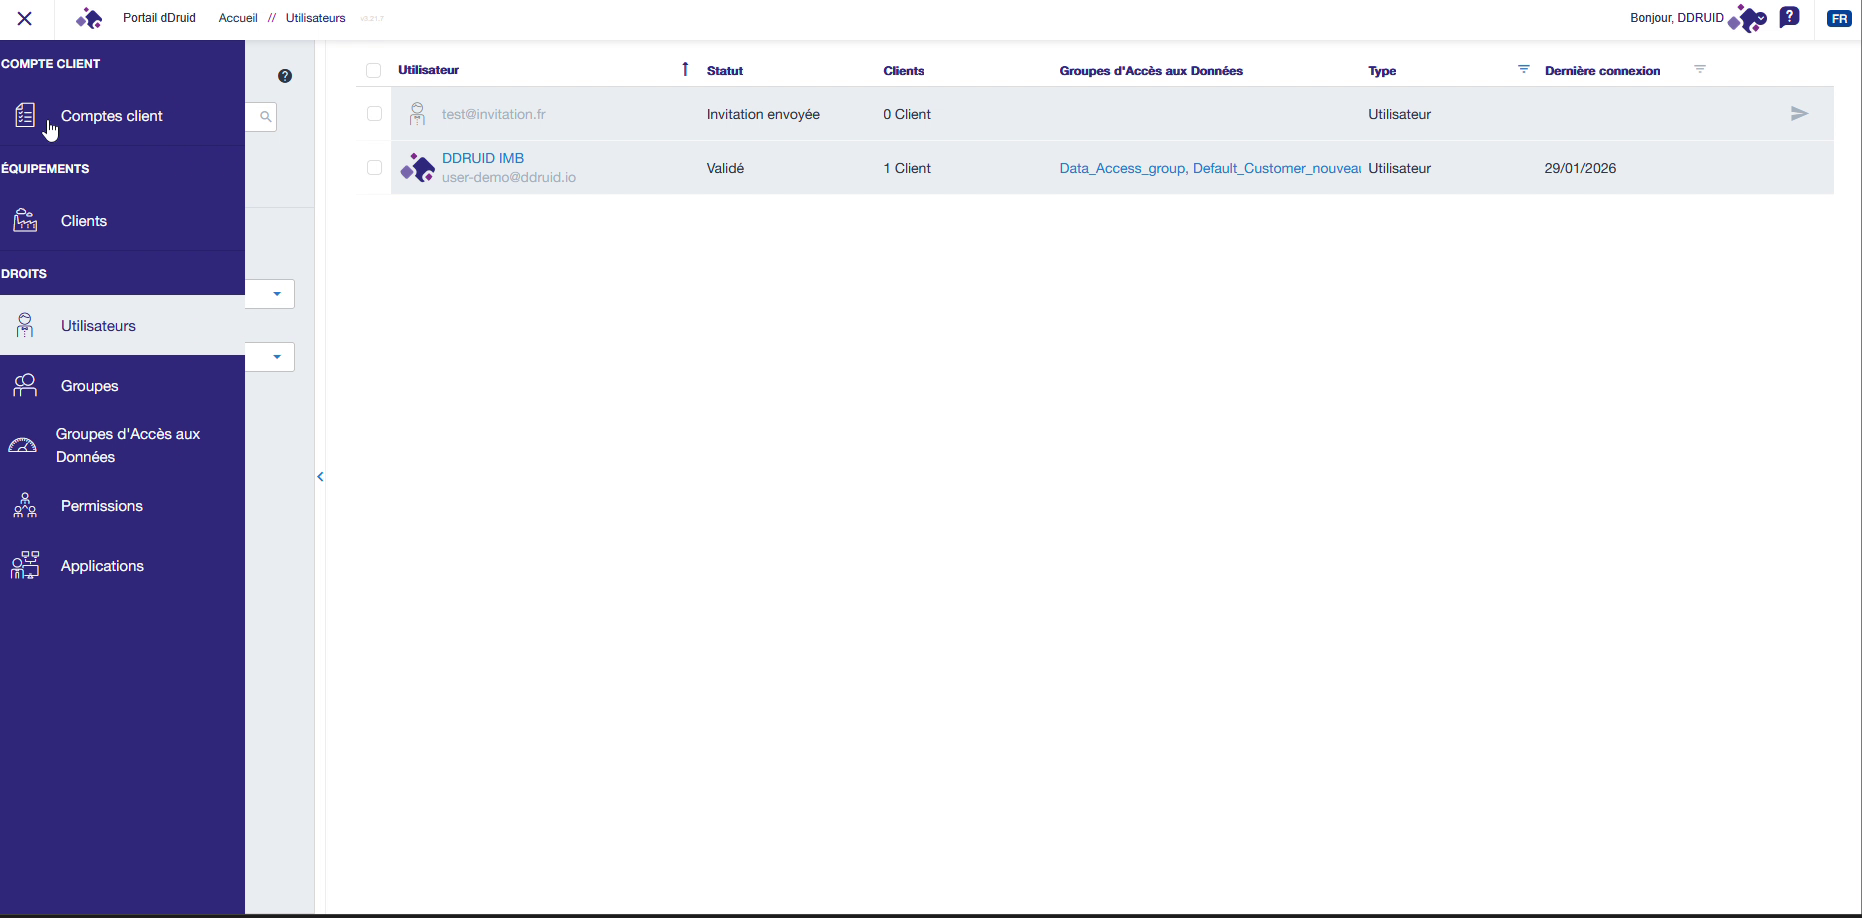Screen dimensions: 1862x918
Task: Switch language using the FR button
Action: pos(1839,18)
